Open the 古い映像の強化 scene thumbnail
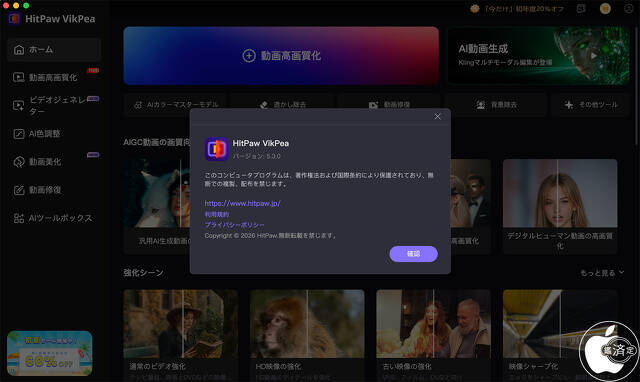Image resolution: width=640 pixels, height=382 pixels. 433,324
